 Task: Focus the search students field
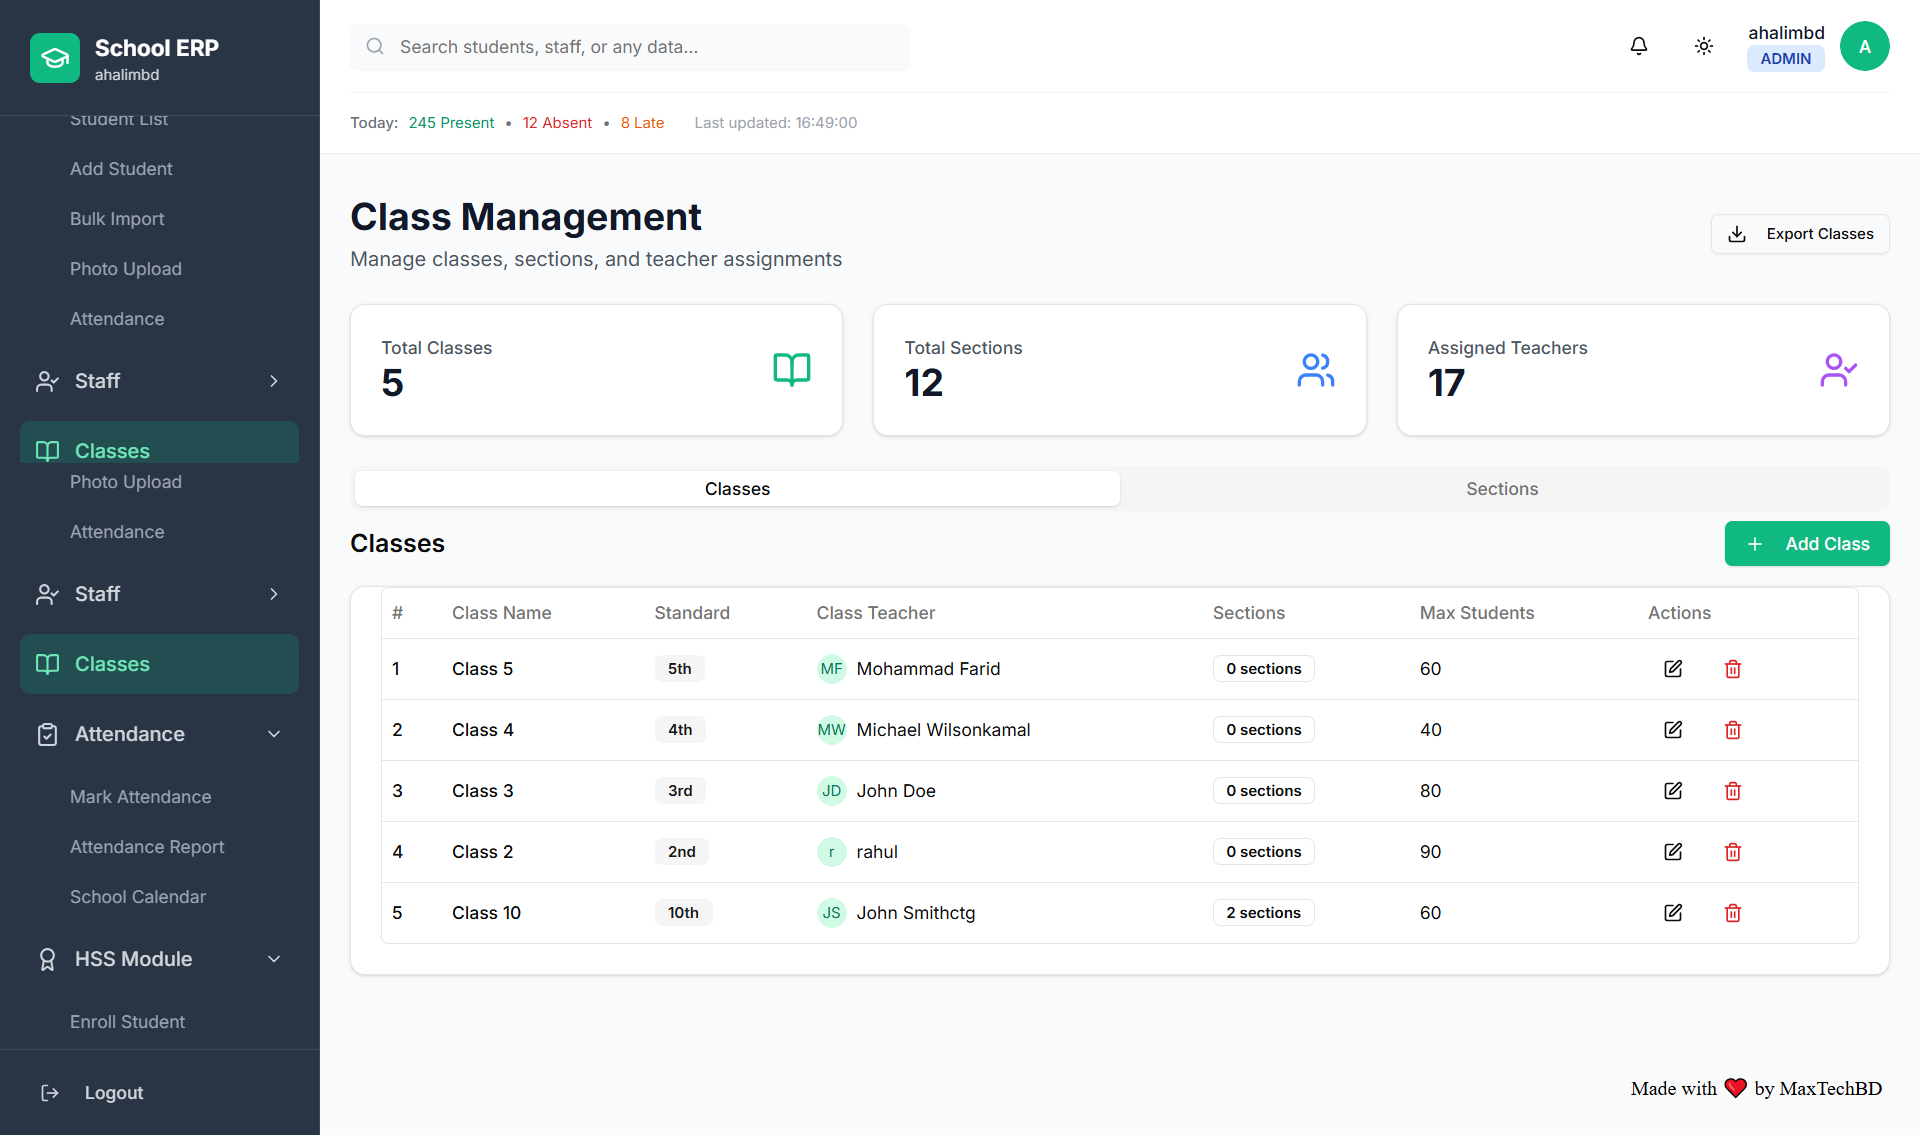pos(630,47)
